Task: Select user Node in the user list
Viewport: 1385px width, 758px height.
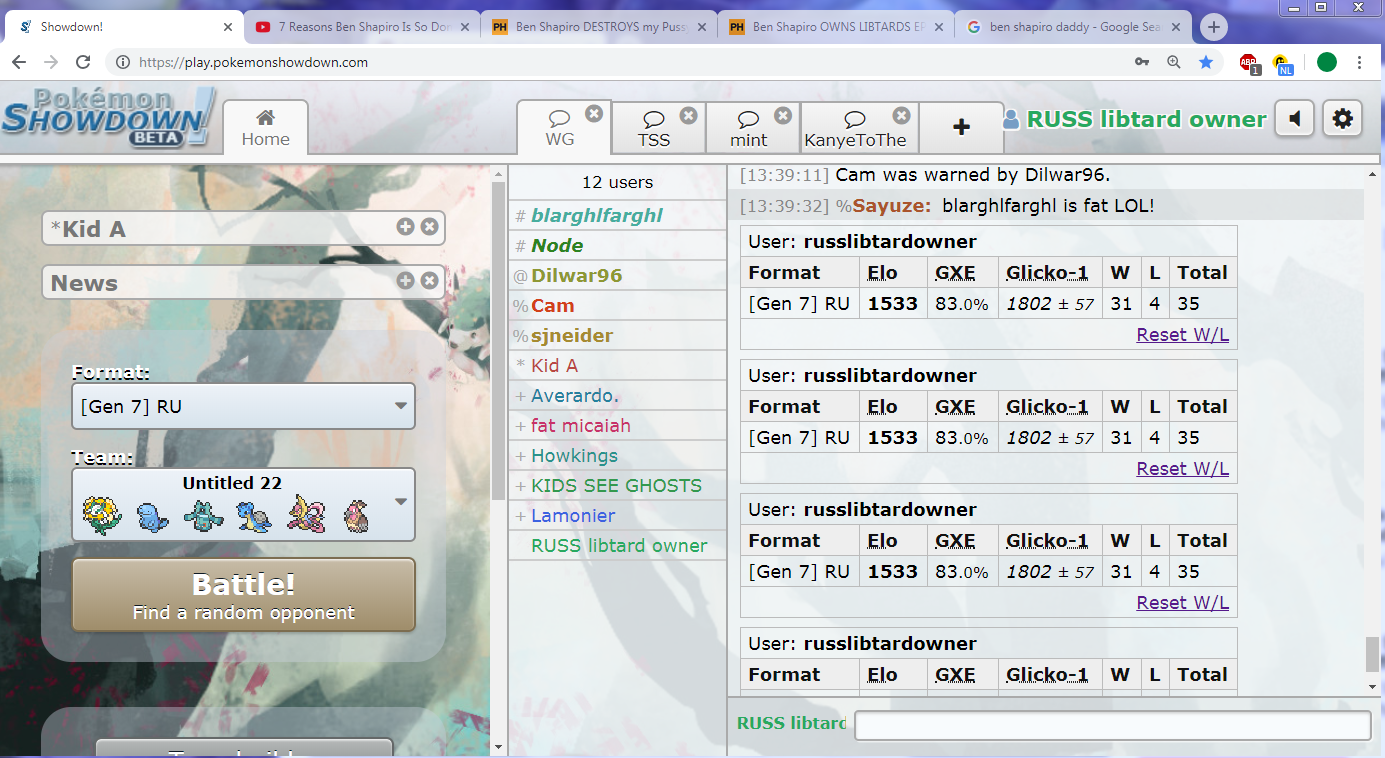Action: pyautogui.click(x=617, y=246)
